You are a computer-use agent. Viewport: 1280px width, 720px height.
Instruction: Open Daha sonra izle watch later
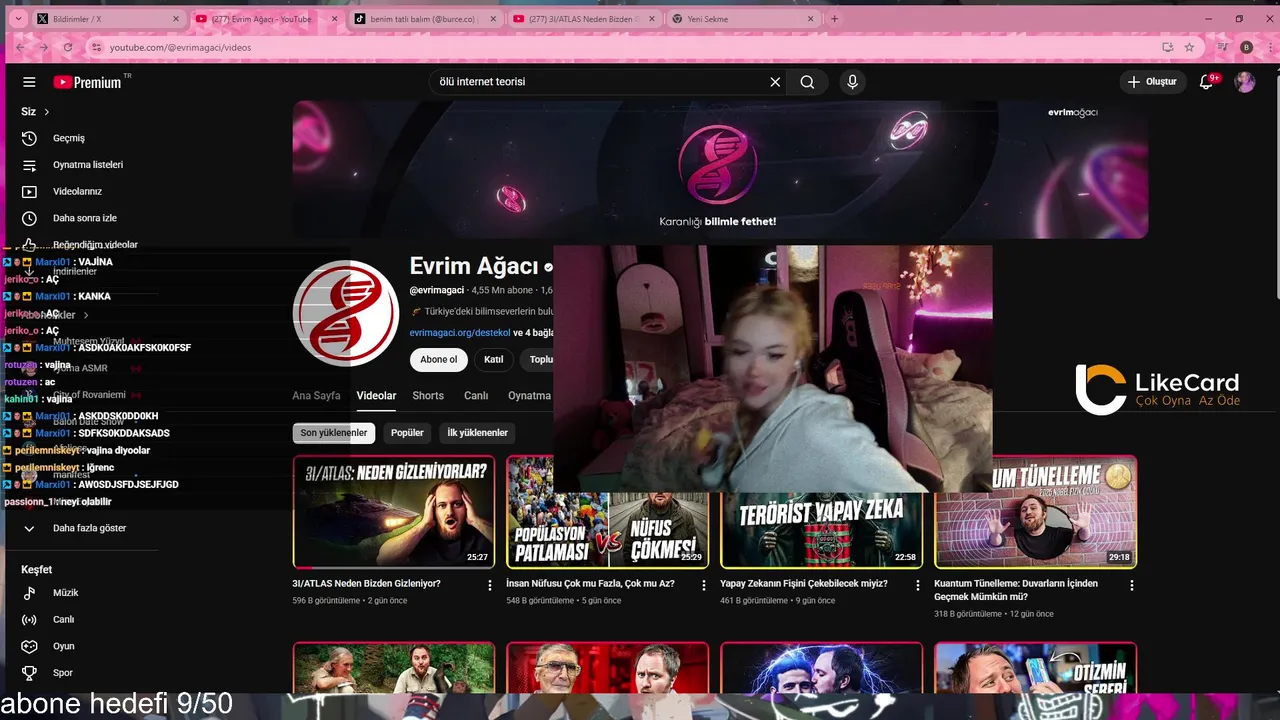[85, 218]
